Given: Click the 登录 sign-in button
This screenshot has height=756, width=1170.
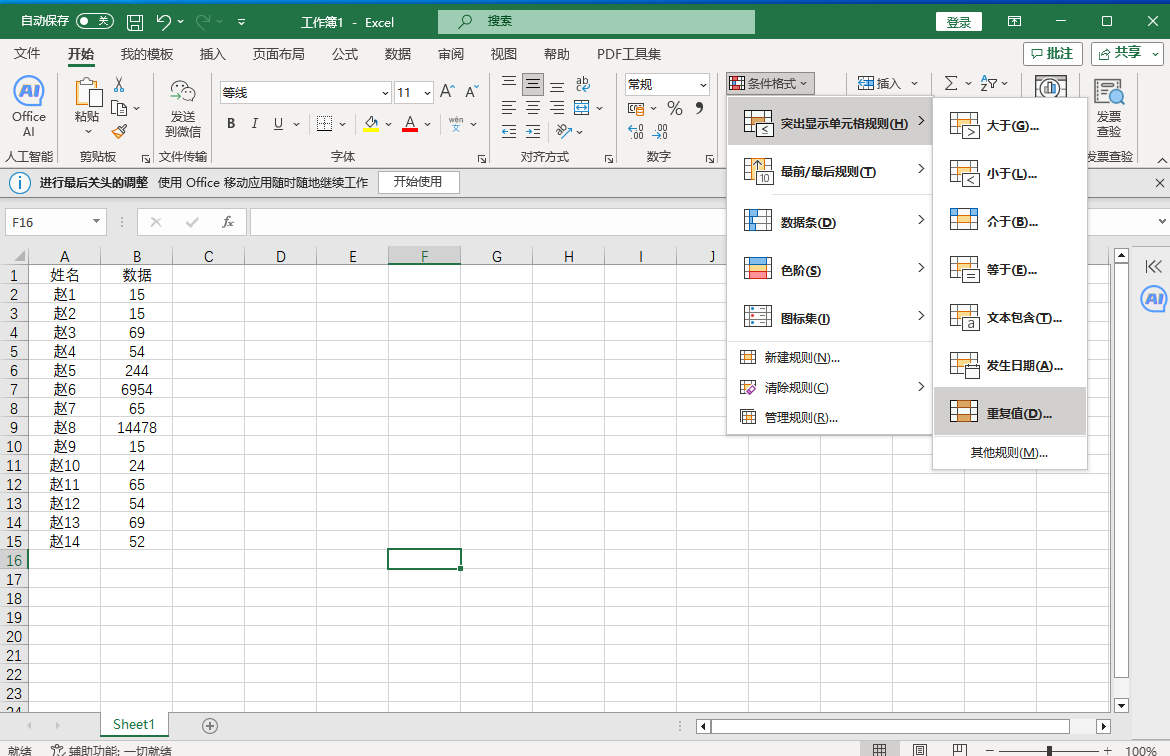Looking at the screenshot, I should pyautogui.click(x=958, y=22).
